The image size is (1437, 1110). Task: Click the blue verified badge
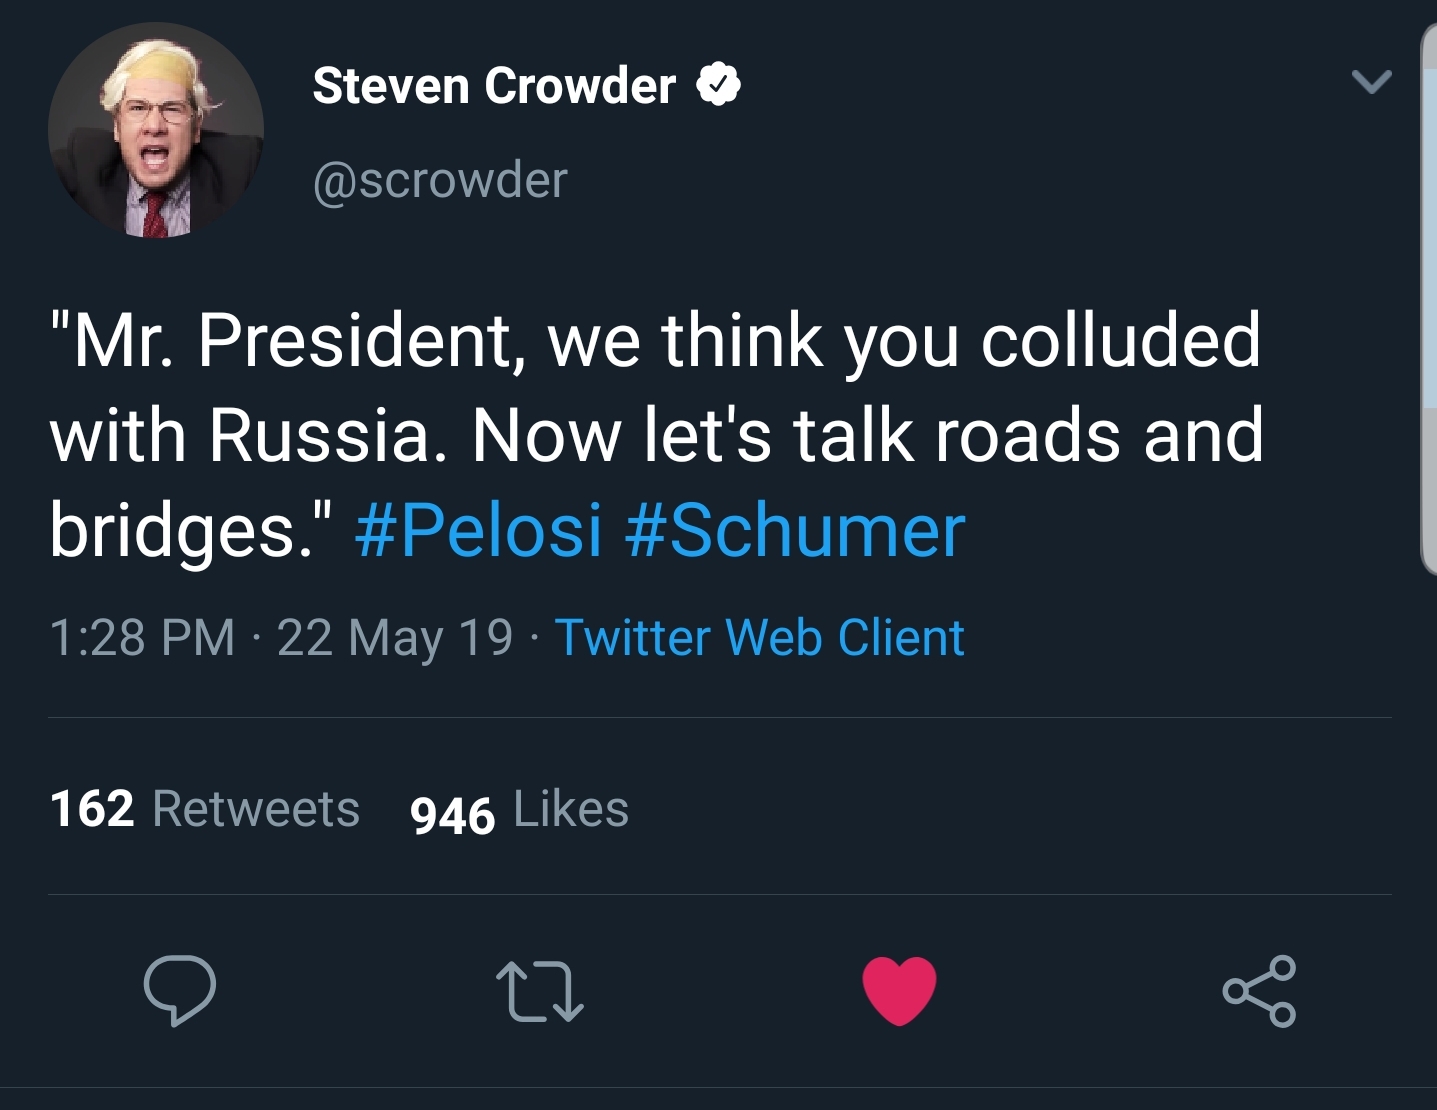[718, 85]
